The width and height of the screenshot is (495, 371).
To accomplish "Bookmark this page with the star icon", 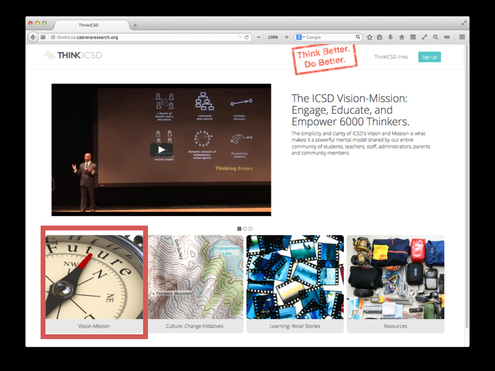I will pyautogui.click(x=369, y=37).
